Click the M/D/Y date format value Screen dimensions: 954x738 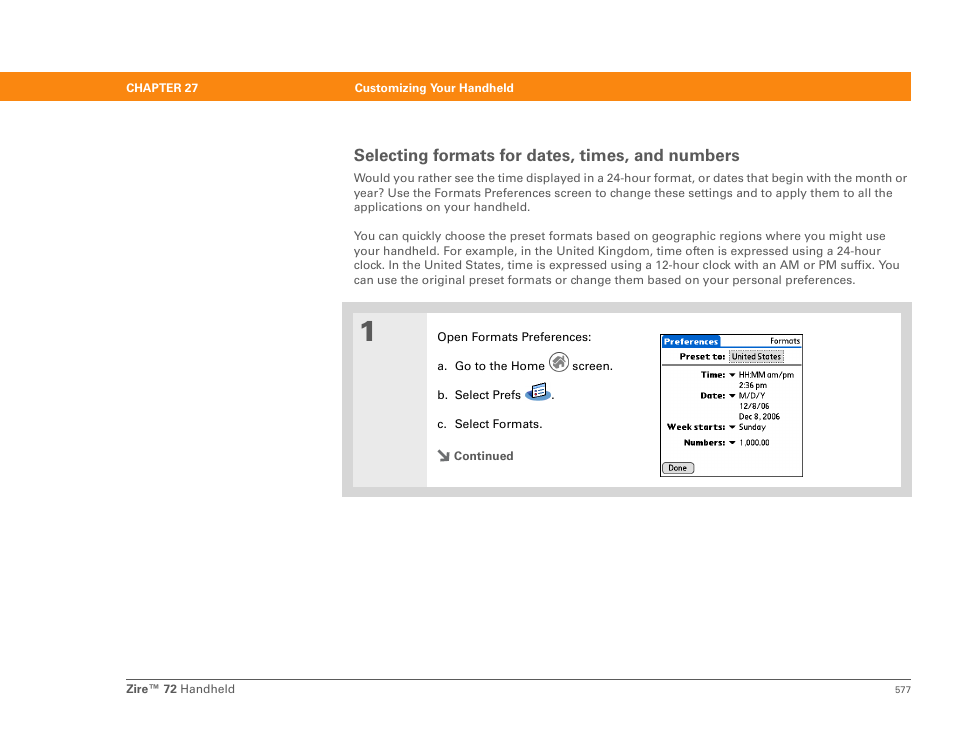point(752,396)
